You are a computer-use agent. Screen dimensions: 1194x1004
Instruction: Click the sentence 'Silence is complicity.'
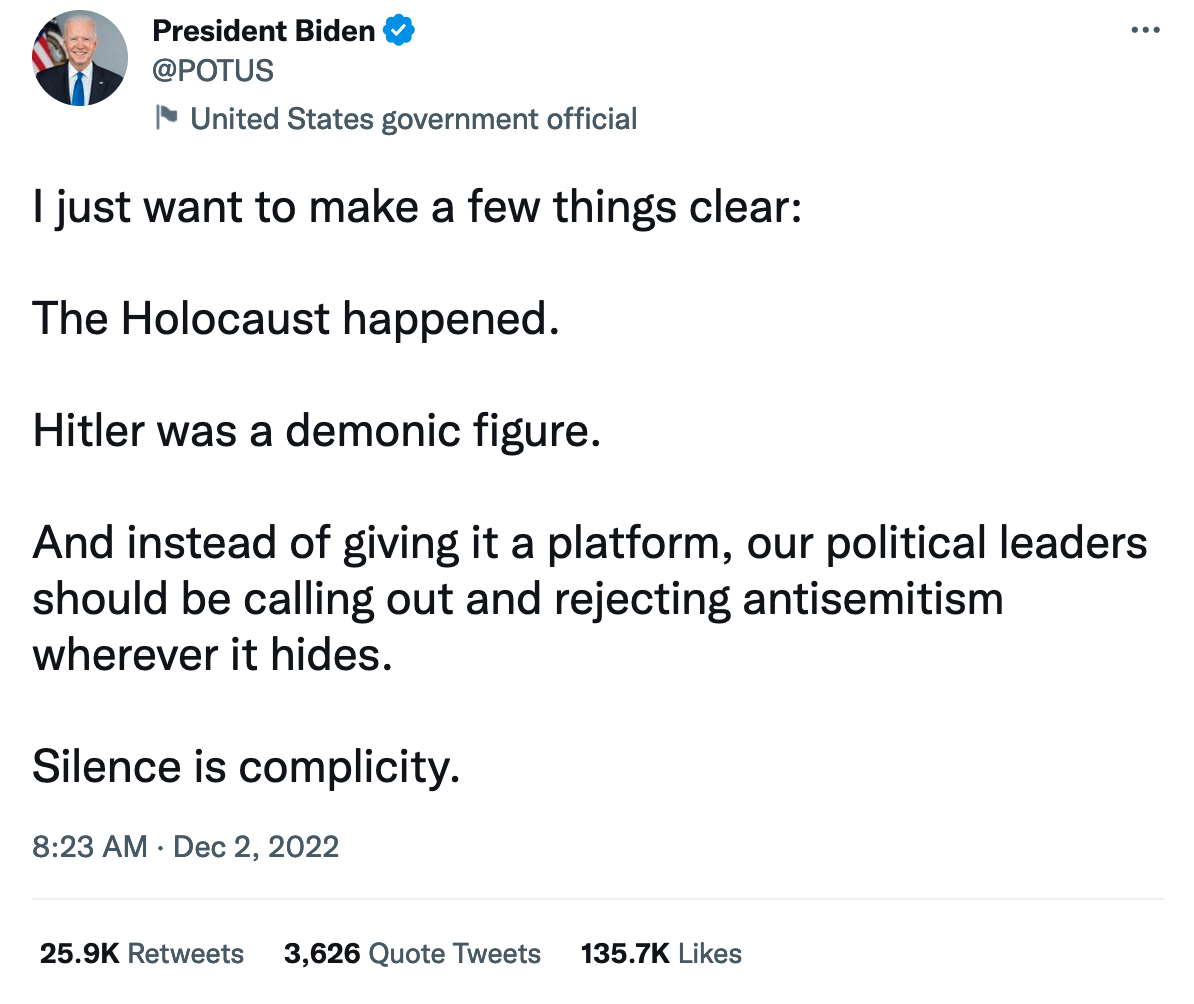(x=246, y=767)
